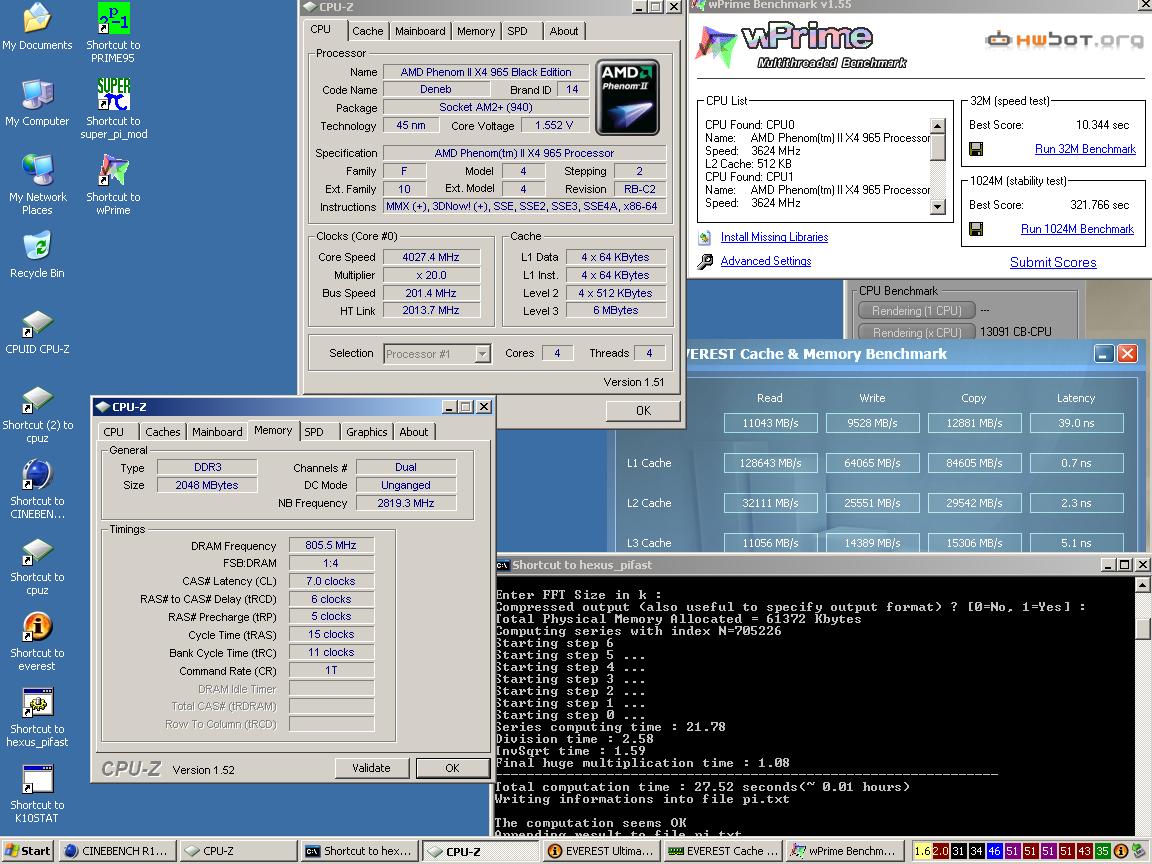Switch to the Mainboard tab in CPU-Z

420,31
